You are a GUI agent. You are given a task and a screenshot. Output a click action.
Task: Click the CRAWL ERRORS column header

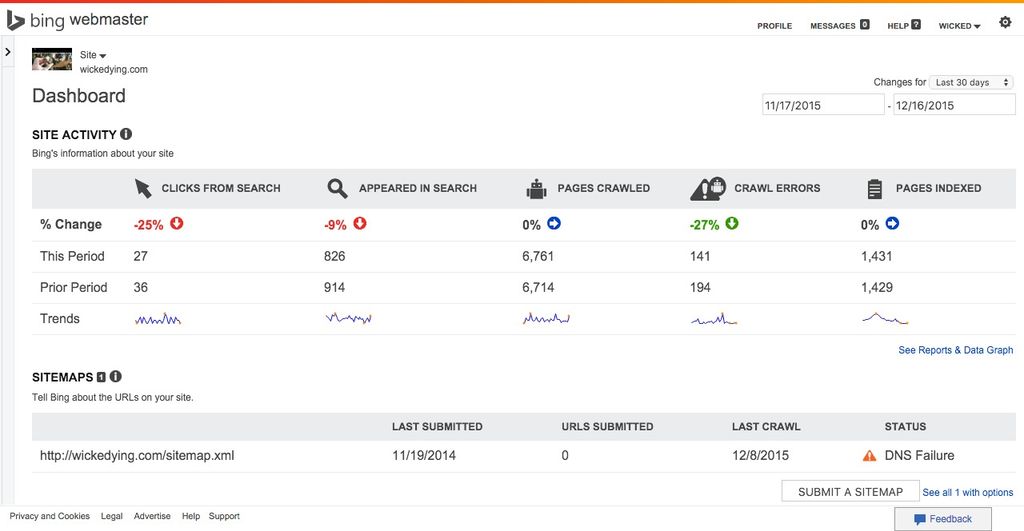pyautogui.click(x=777, y=188)
